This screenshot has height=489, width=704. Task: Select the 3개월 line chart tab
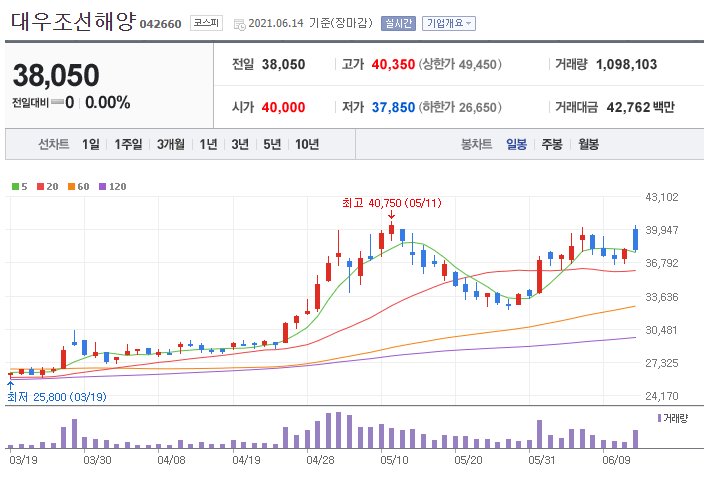[171, 144]
